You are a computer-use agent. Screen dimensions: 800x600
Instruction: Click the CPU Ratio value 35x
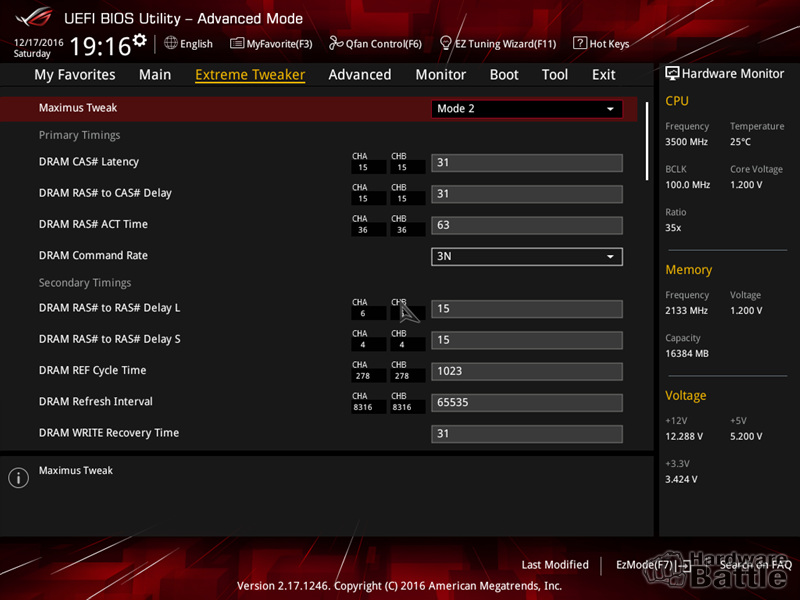pyautogui.click(x=673, y=228)
